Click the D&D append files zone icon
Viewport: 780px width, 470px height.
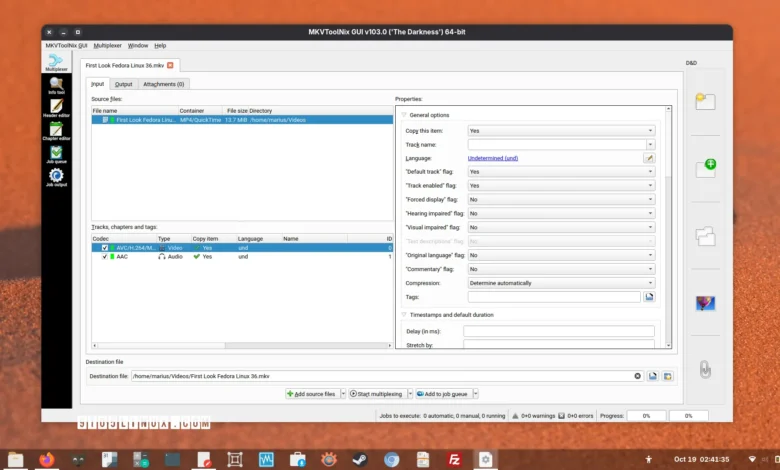click(x=705, y=236)
